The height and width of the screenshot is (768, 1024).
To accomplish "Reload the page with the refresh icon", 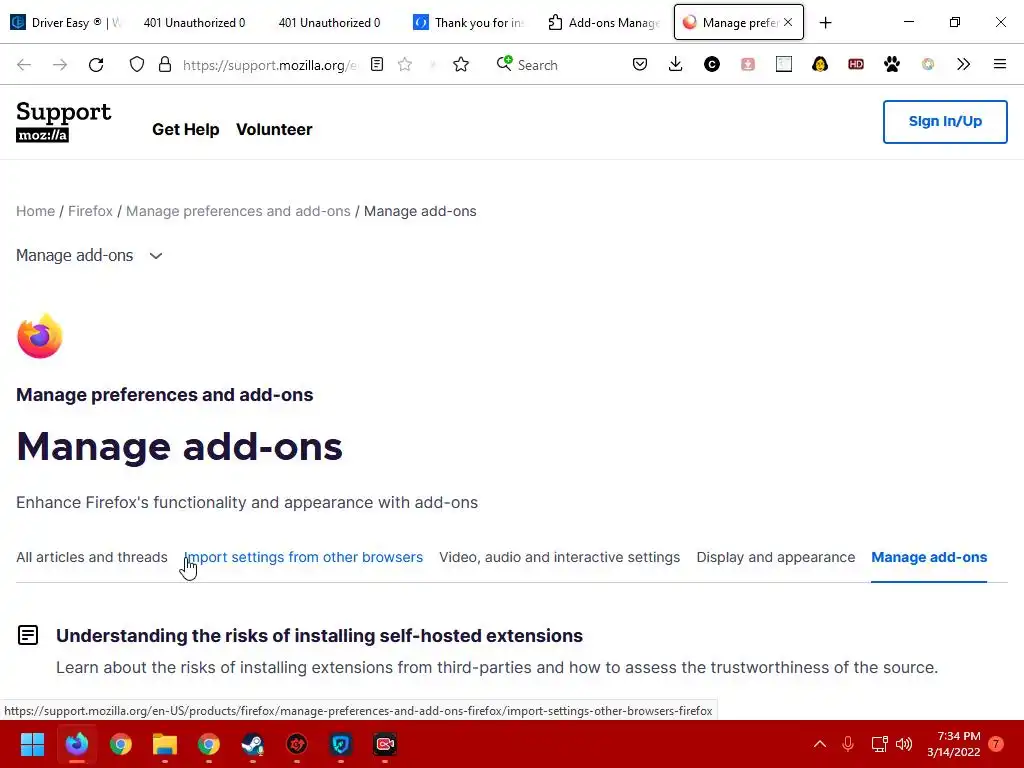I will pos(96,65).
